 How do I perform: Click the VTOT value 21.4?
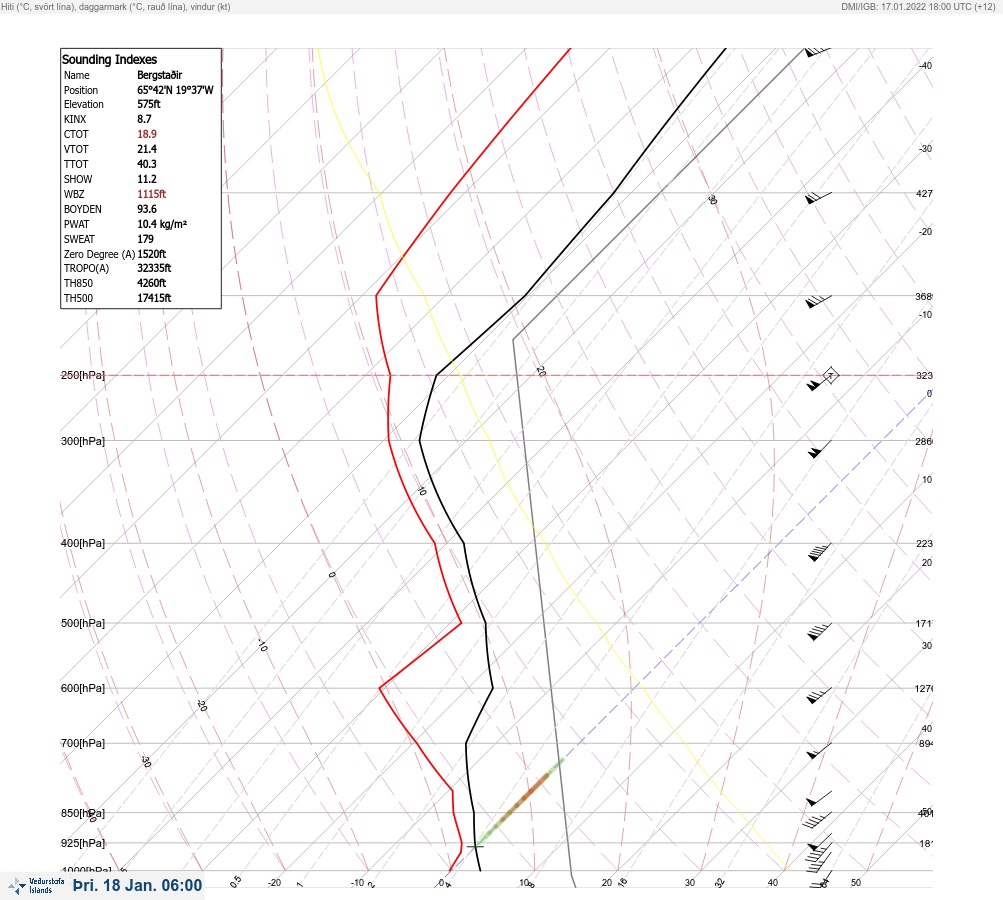point(146,149)
